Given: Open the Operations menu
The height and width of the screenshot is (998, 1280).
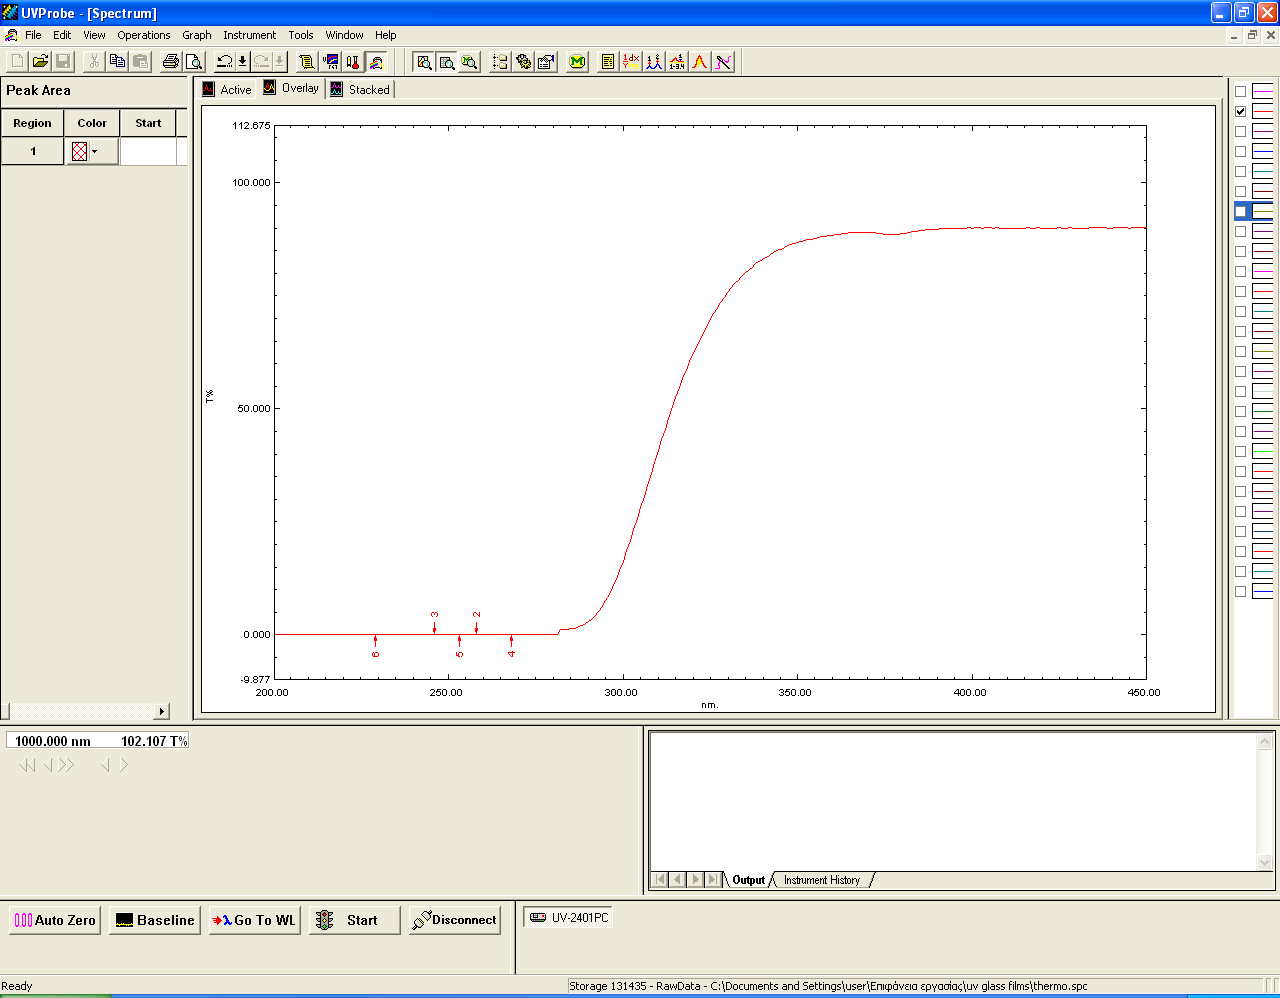Looking at the screenshot, I should (x=144, y=35).
